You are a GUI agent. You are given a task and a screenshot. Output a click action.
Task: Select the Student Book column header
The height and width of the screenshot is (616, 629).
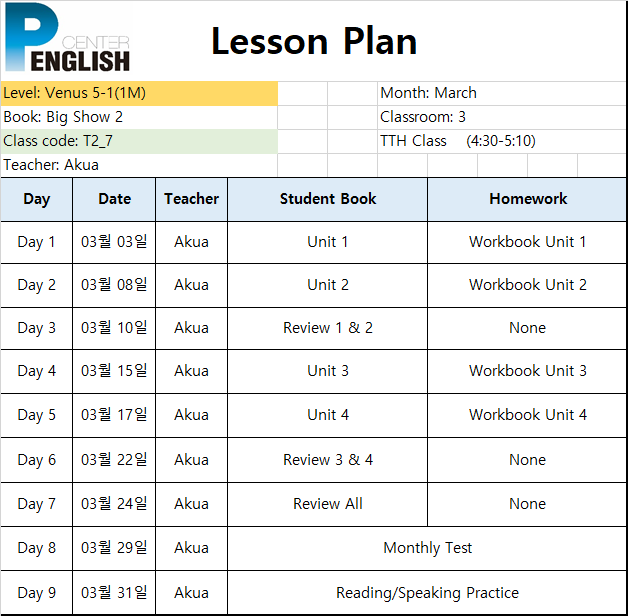tap(328, 199)
